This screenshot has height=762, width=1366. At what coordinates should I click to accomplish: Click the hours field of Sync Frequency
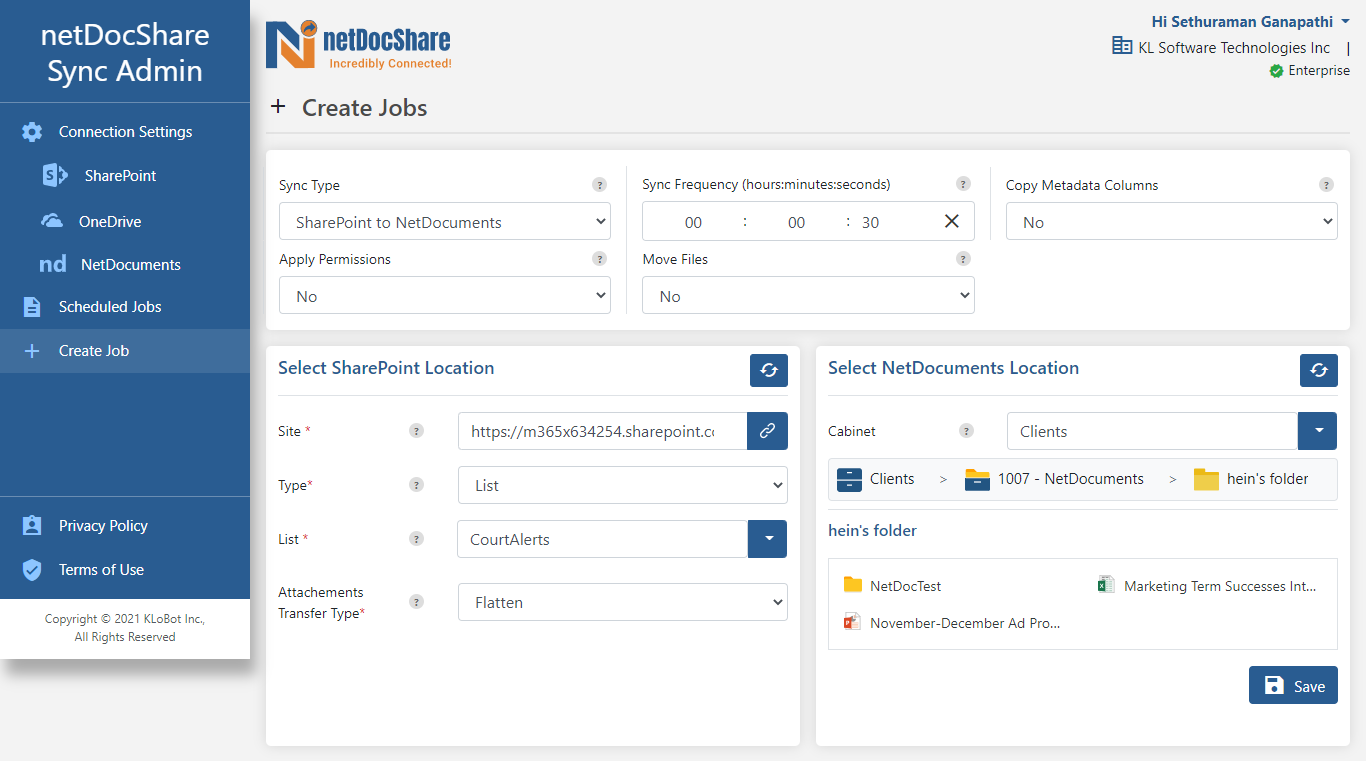pyautogui.click(x=693, y=222)
